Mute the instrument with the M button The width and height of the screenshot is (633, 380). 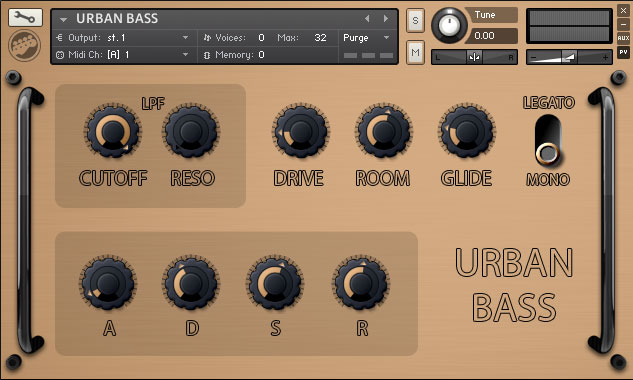click(415, 52)
